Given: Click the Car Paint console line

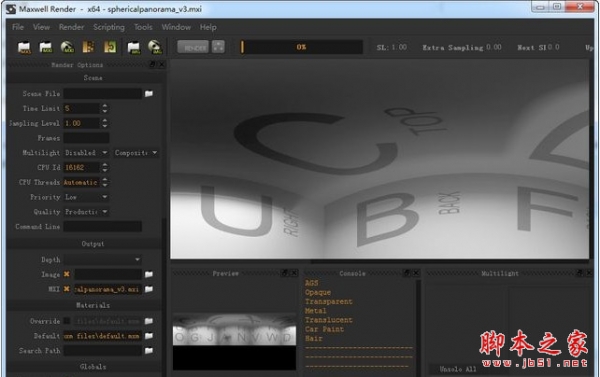Looking at the screenshot, I should [324, 329].
